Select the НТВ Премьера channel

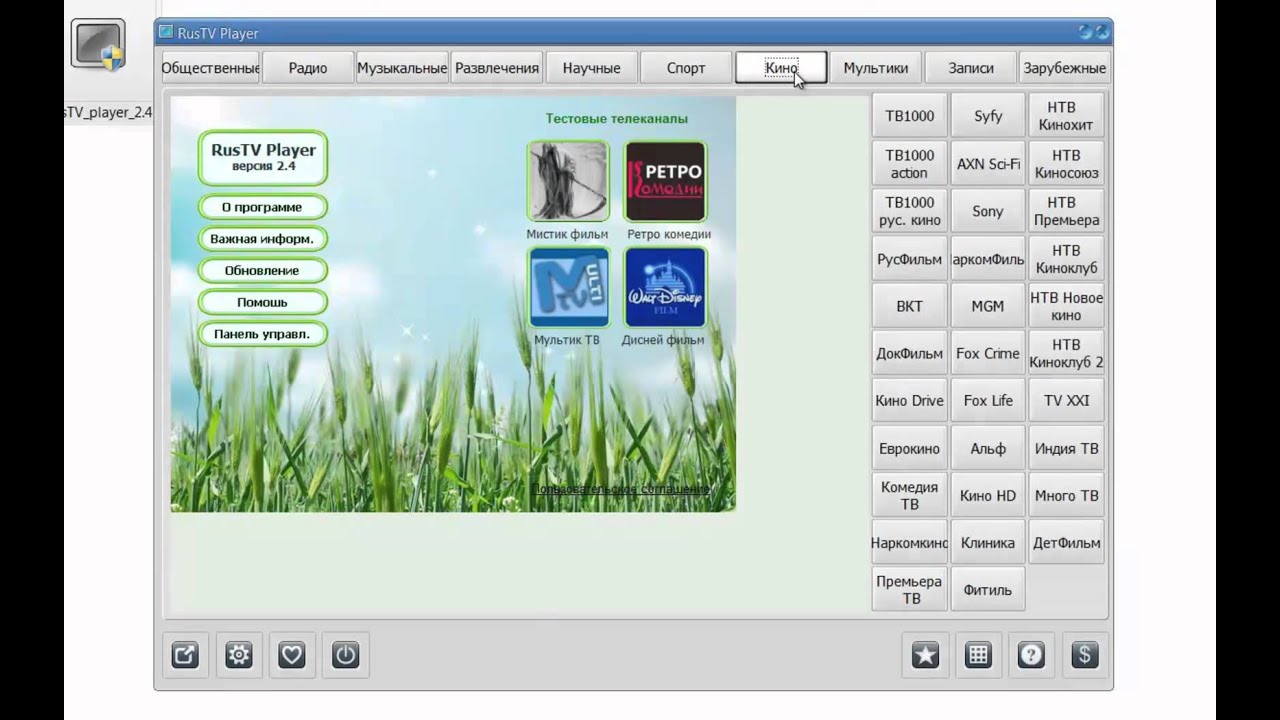point(1067,211)
